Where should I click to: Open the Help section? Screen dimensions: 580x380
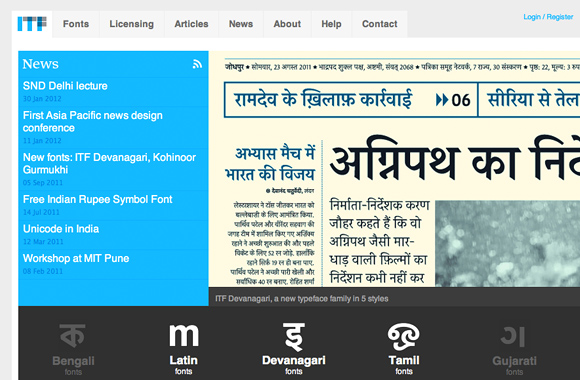tap(331, 24)
